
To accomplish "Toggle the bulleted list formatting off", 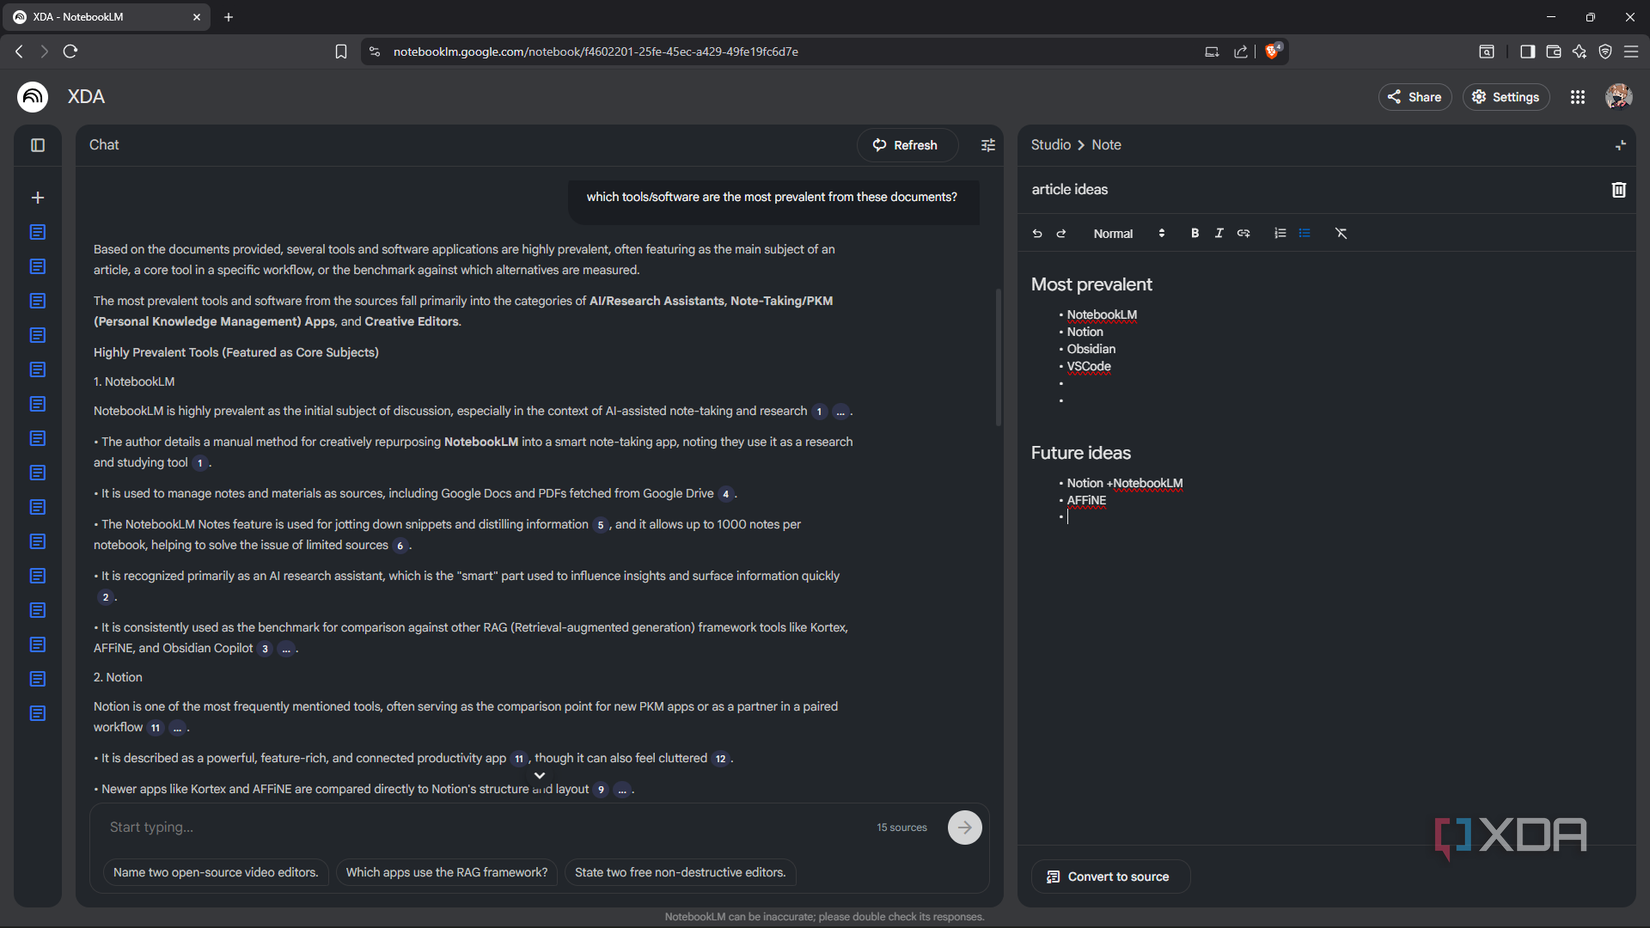I will [x=1304, y=233].
